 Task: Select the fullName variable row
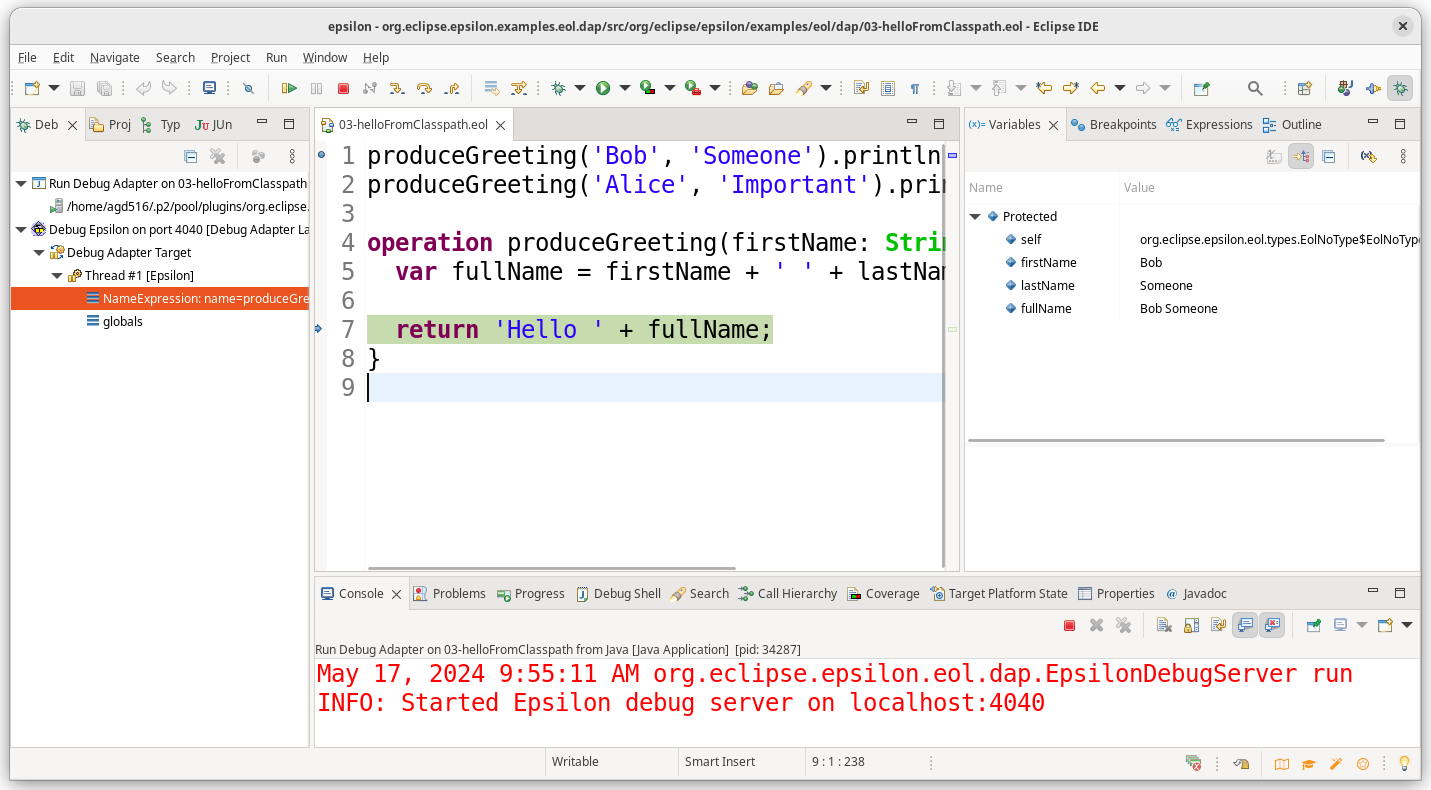click(x=1192, y=309)
